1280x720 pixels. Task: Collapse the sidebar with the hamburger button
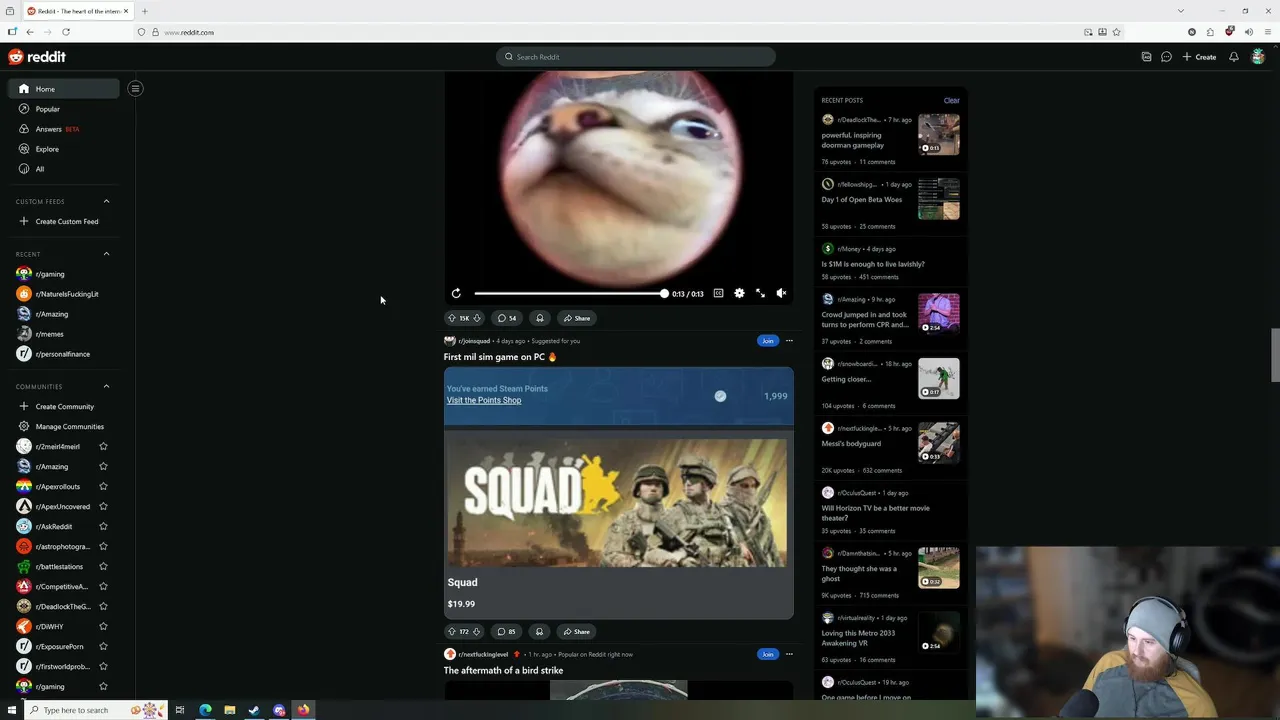tap(135, 88)
